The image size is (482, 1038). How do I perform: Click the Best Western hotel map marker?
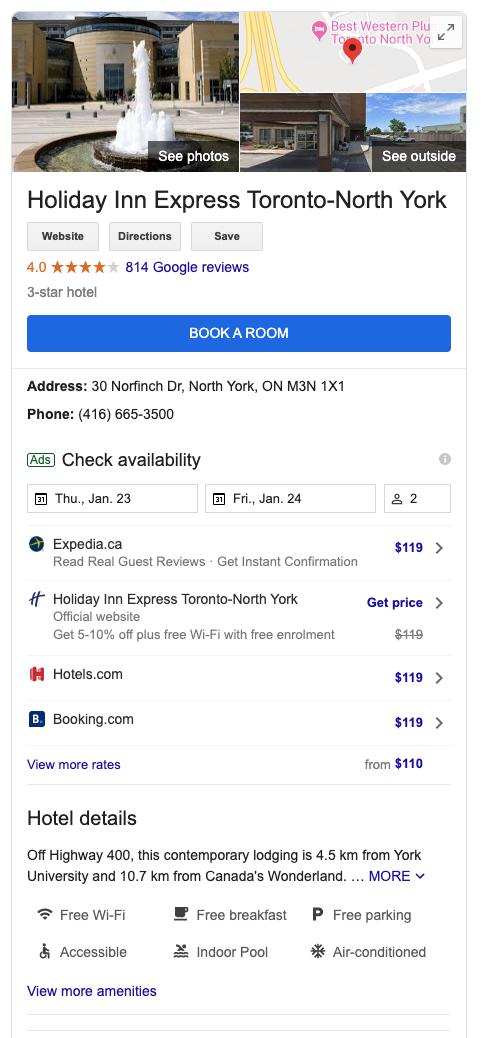pos(319,28)
